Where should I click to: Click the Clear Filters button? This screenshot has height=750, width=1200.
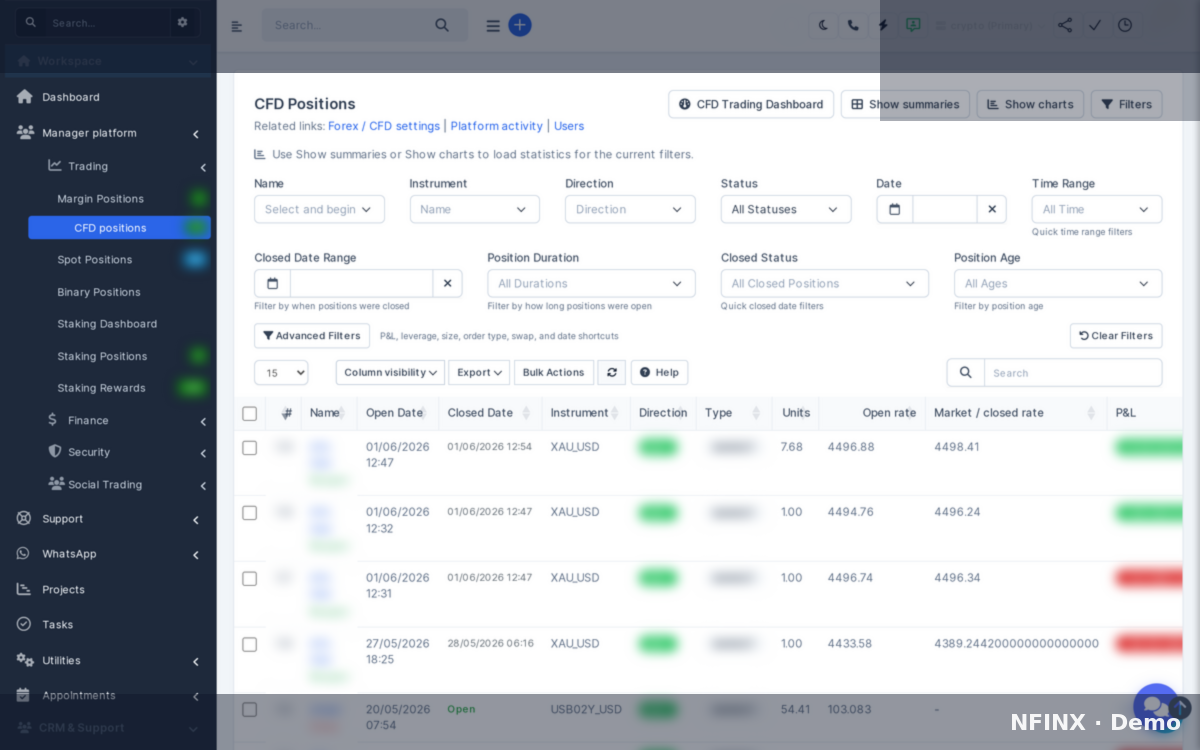(1116, 336)
